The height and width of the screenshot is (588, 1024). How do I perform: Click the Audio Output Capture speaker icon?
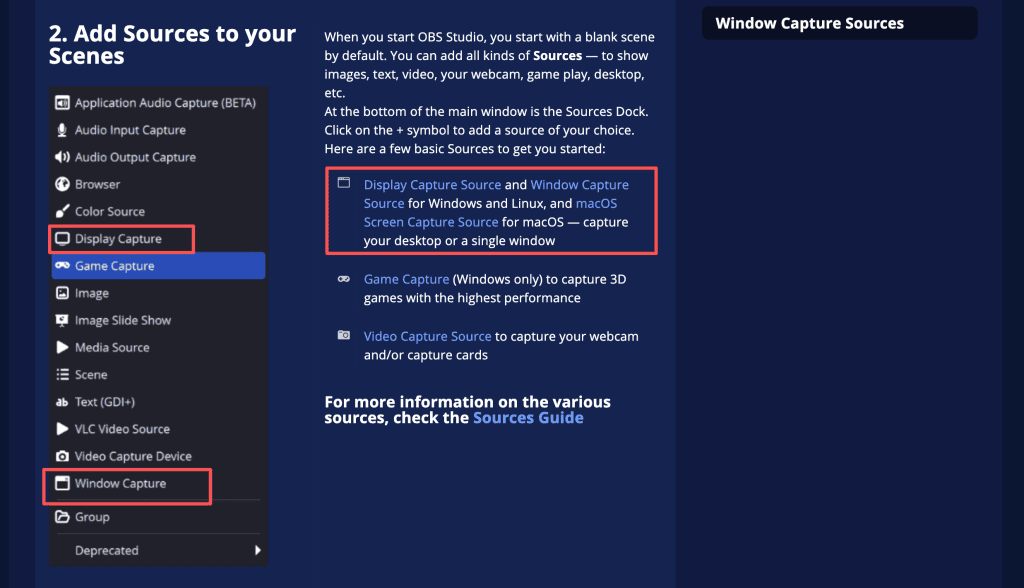[x=62, y=157]
